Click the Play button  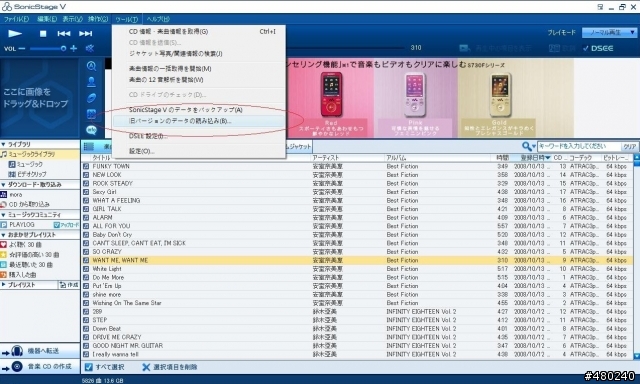click(15, 33)
